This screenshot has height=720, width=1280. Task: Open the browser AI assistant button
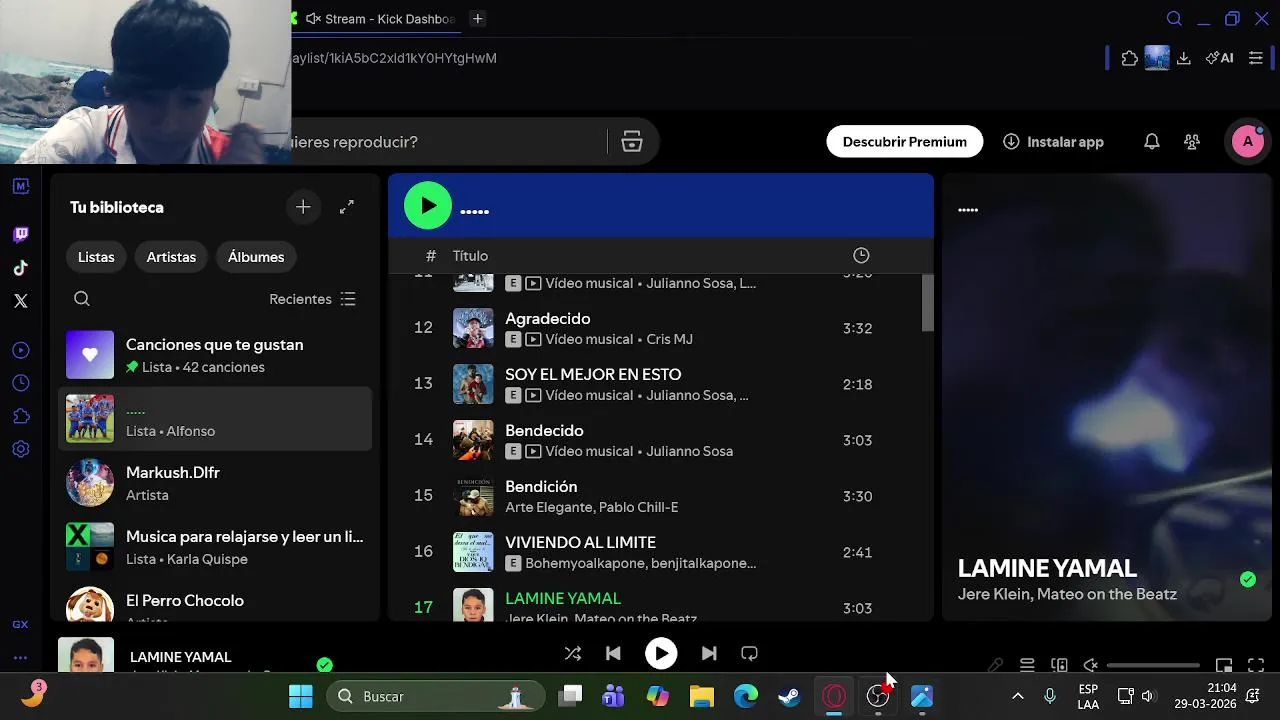(1219, 58)
